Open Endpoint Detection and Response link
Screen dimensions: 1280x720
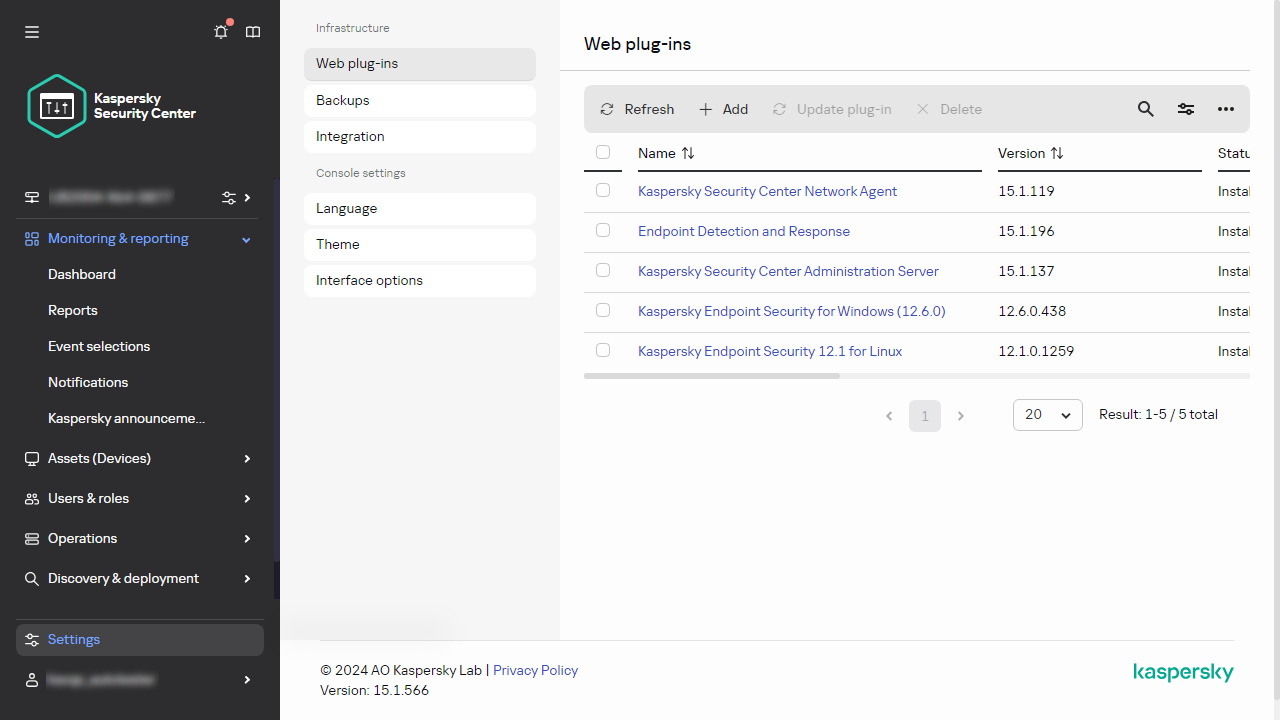coord(744,231)
